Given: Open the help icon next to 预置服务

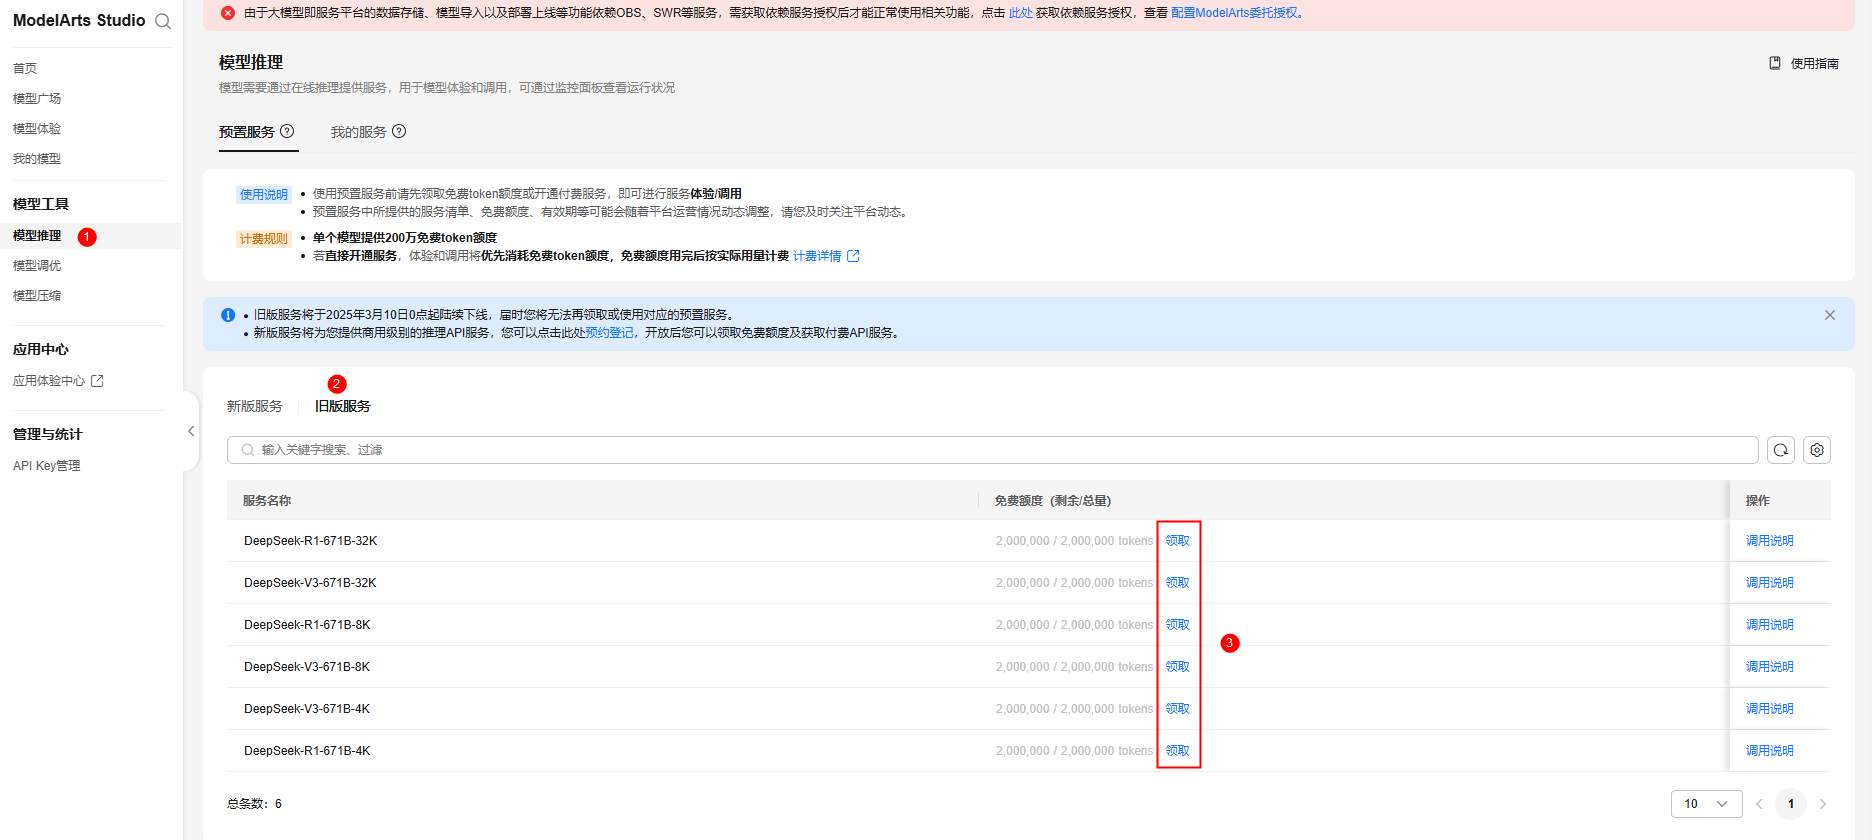Looking at the screenshot, I should coord(287,131).
